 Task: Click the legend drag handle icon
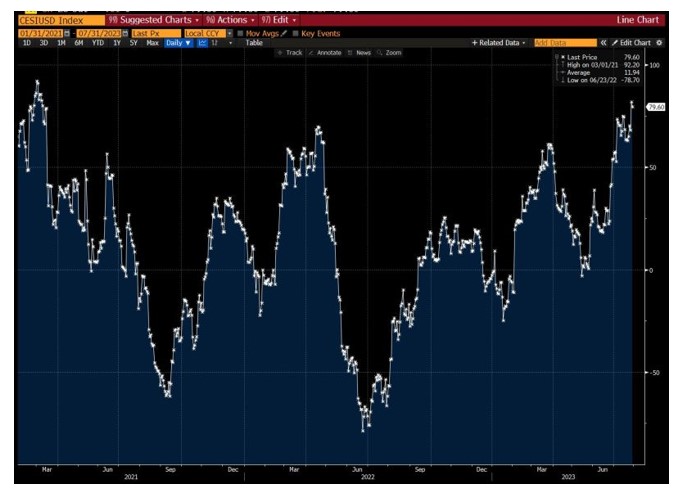pyautogui.click(x=557, y=57)
